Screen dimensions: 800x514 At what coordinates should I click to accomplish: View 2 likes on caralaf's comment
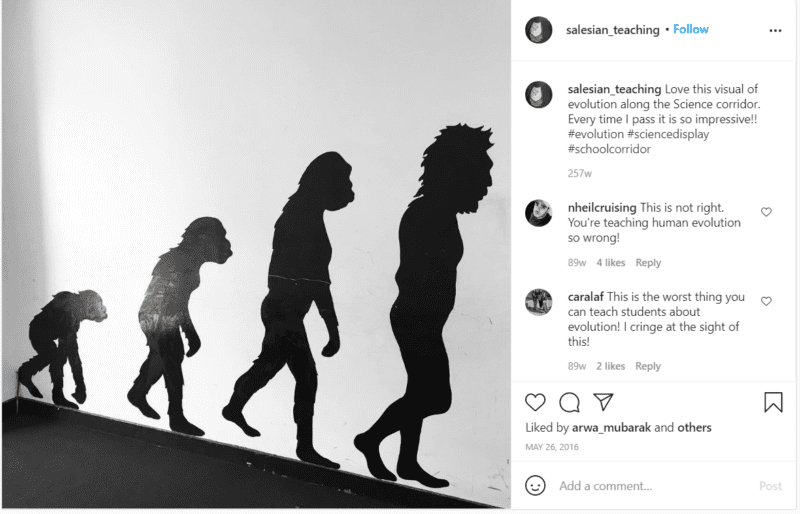pos(611,366)
